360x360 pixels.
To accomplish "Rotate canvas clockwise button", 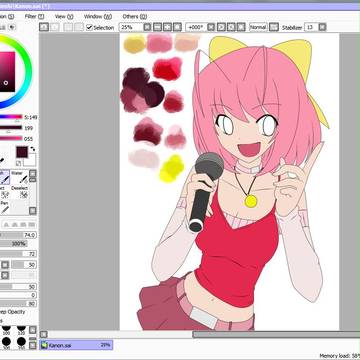I will [x=231, y=27].
